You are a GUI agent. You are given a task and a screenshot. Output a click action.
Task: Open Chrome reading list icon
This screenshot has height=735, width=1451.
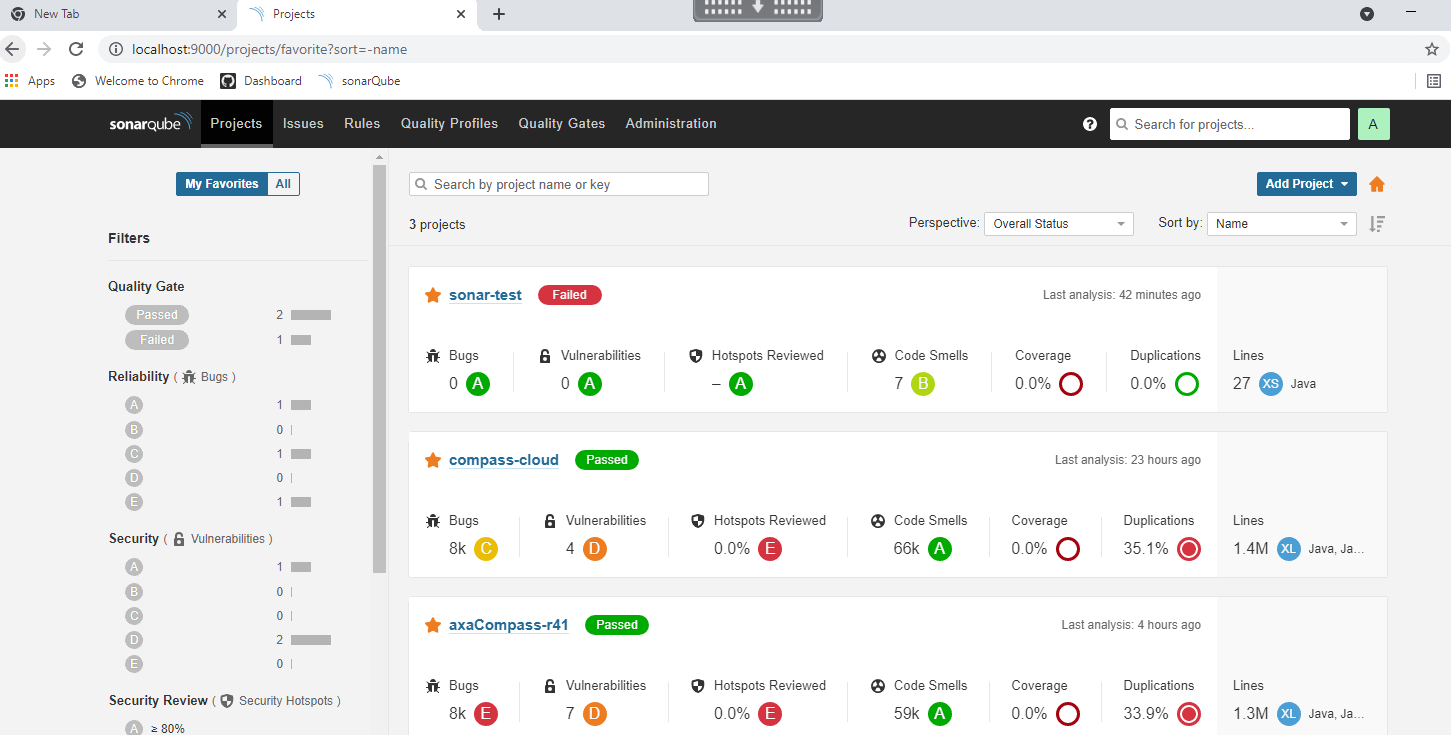click(1433, 81)
